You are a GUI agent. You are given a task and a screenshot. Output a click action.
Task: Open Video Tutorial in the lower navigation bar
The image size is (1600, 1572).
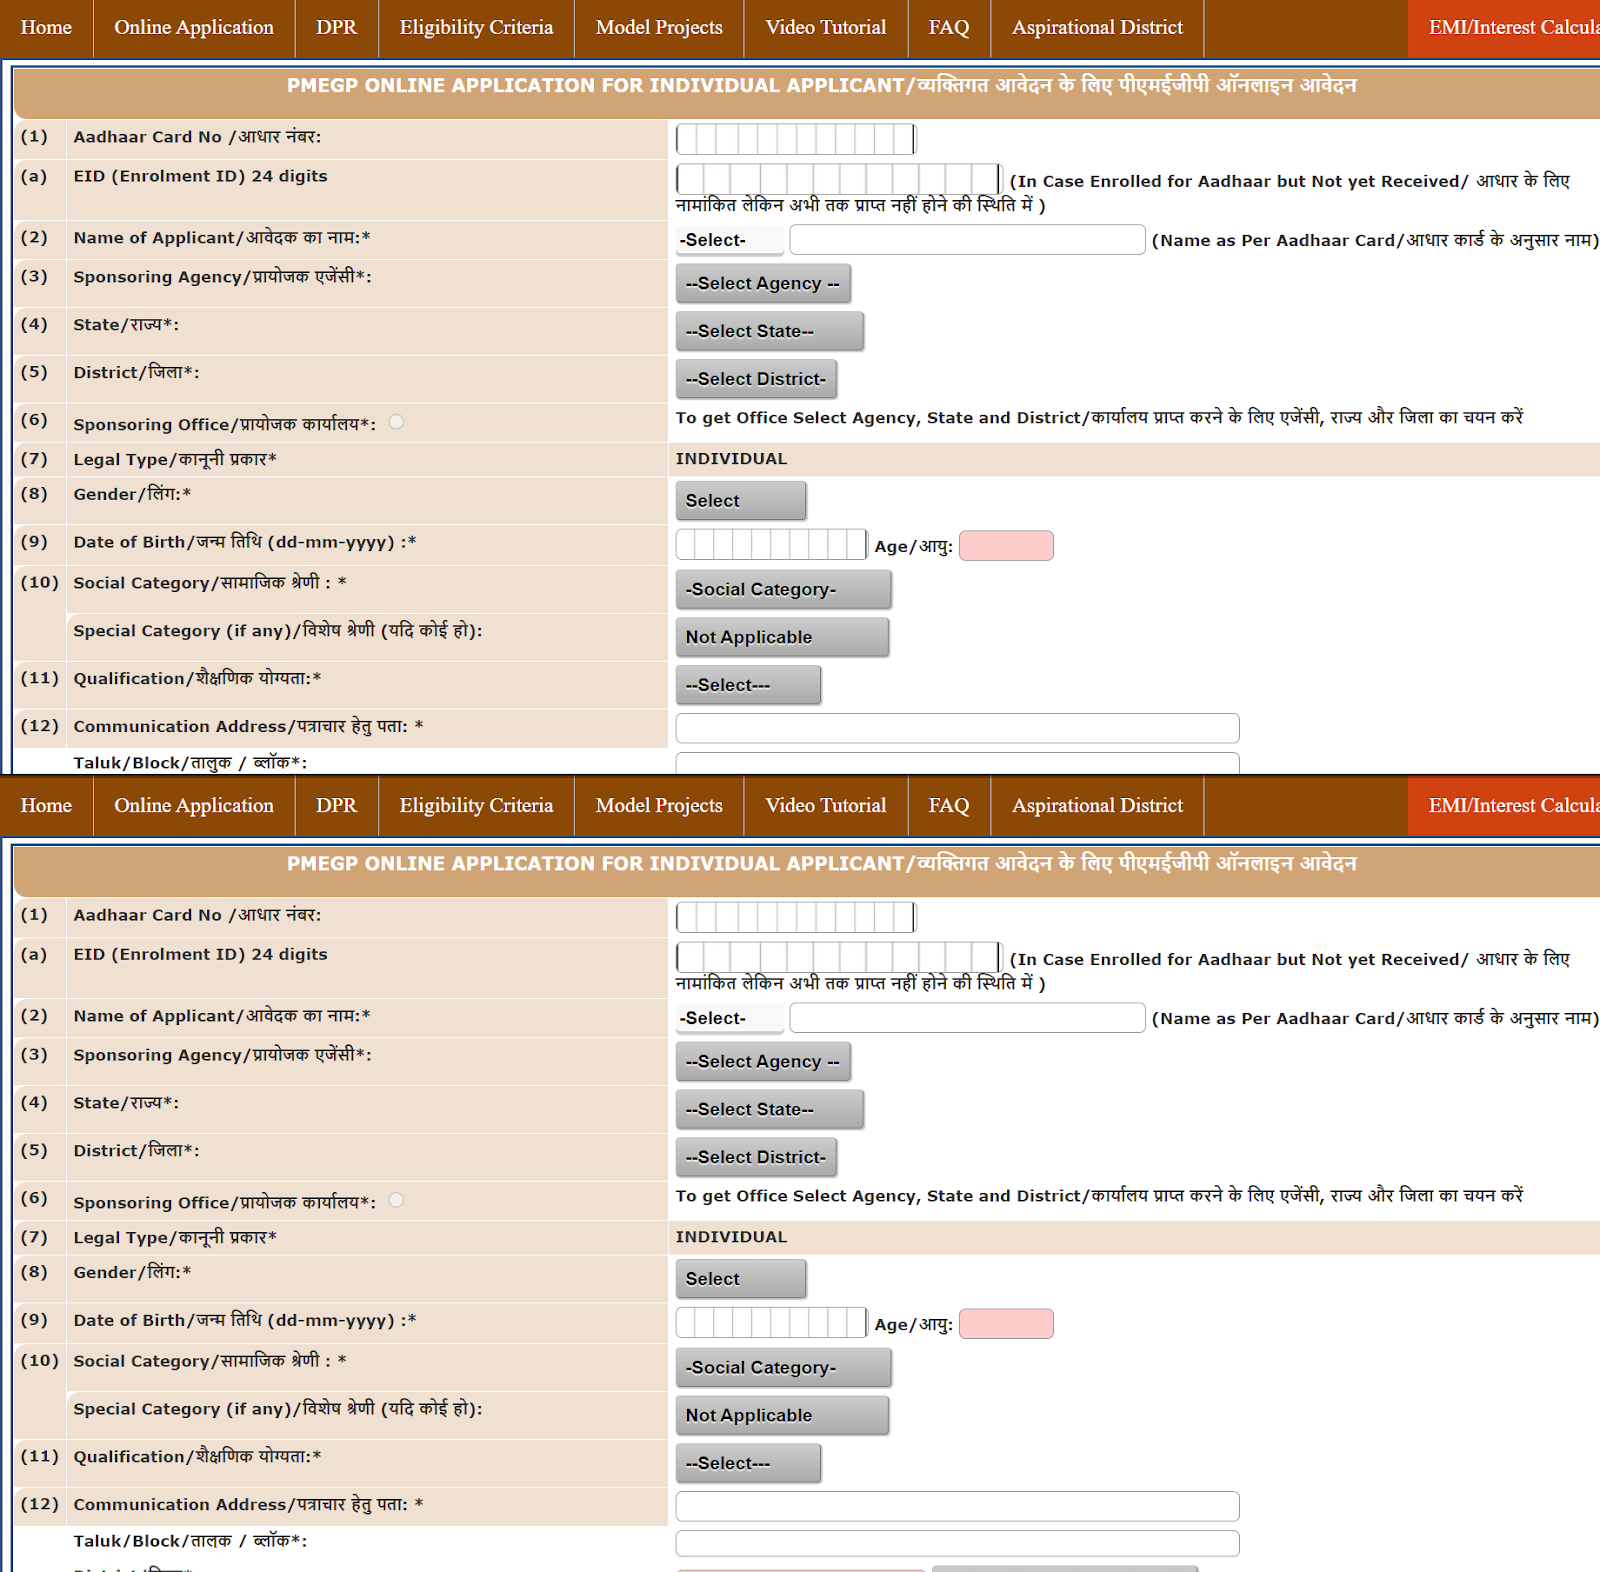(x=826, y=806)
